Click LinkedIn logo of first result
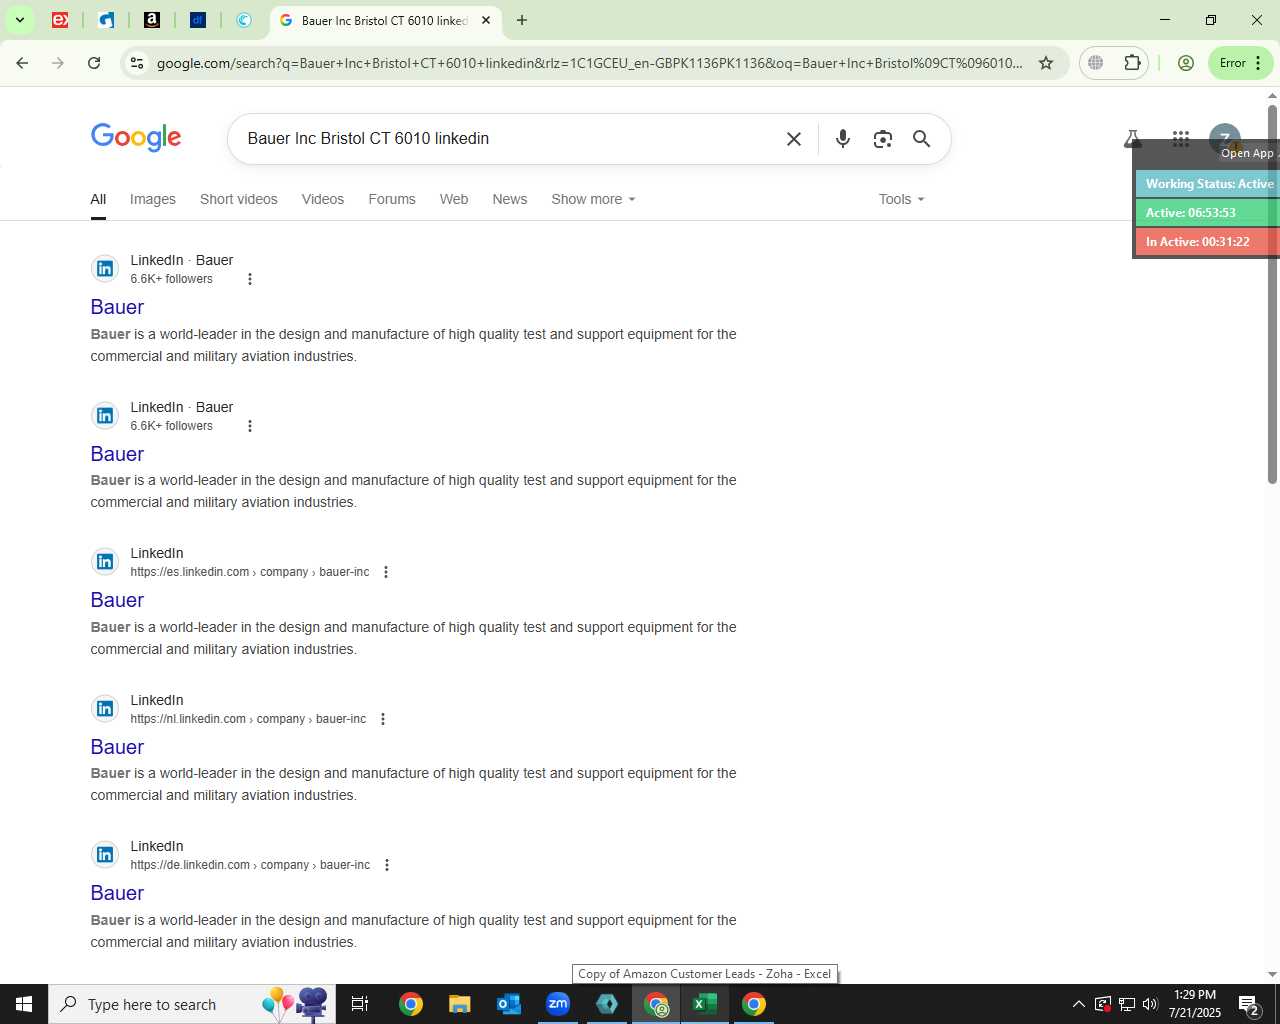This screenshot has width=1280, height=1024. [x=105, y=269]
